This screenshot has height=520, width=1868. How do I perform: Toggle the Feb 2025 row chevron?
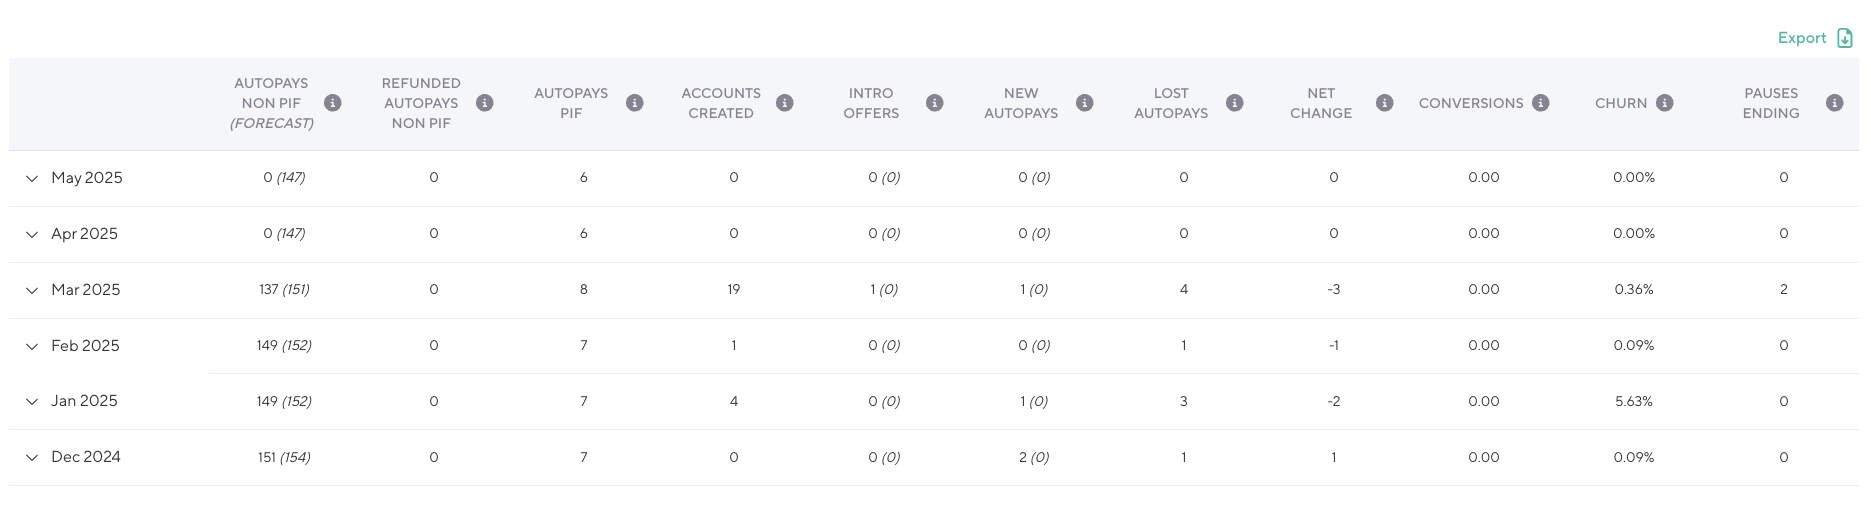(32, 346)
